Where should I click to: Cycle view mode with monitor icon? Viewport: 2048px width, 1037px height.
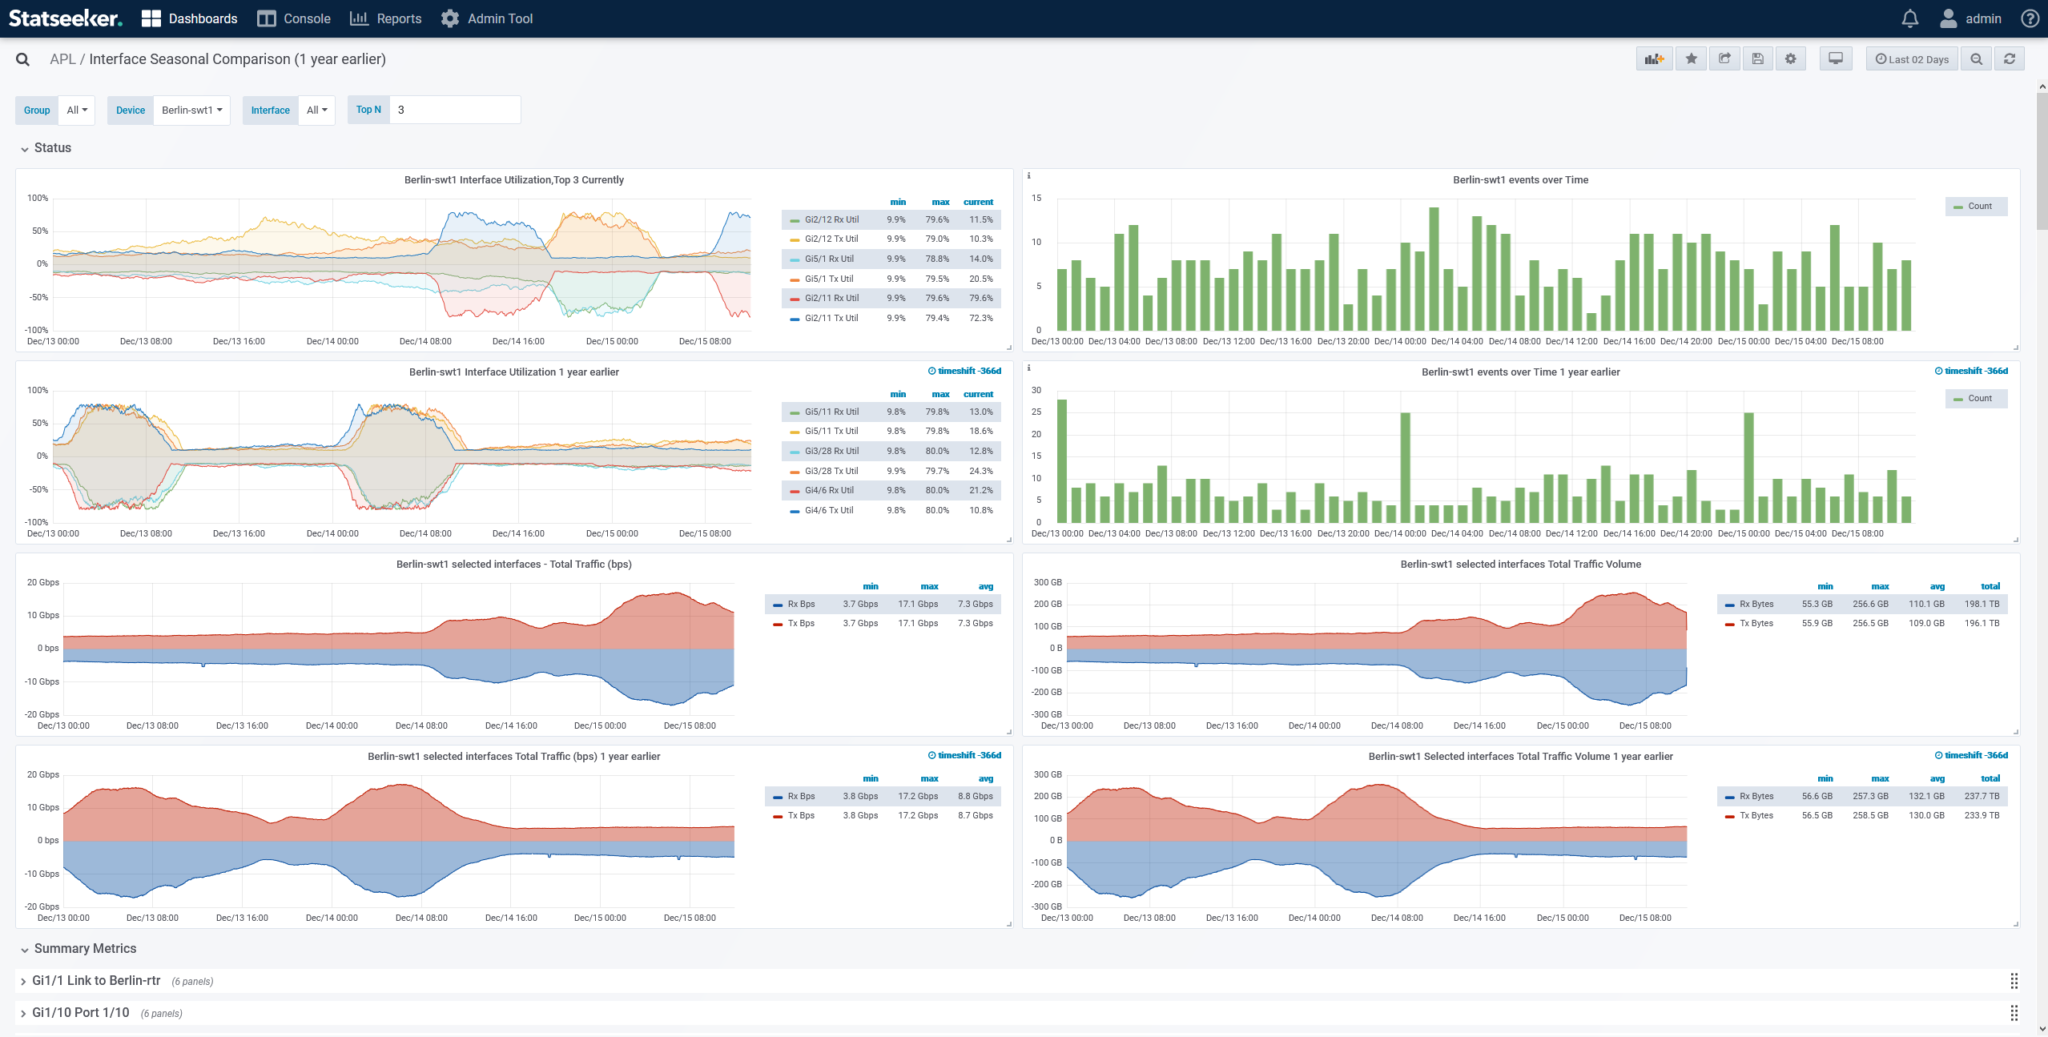point(1835,59)
